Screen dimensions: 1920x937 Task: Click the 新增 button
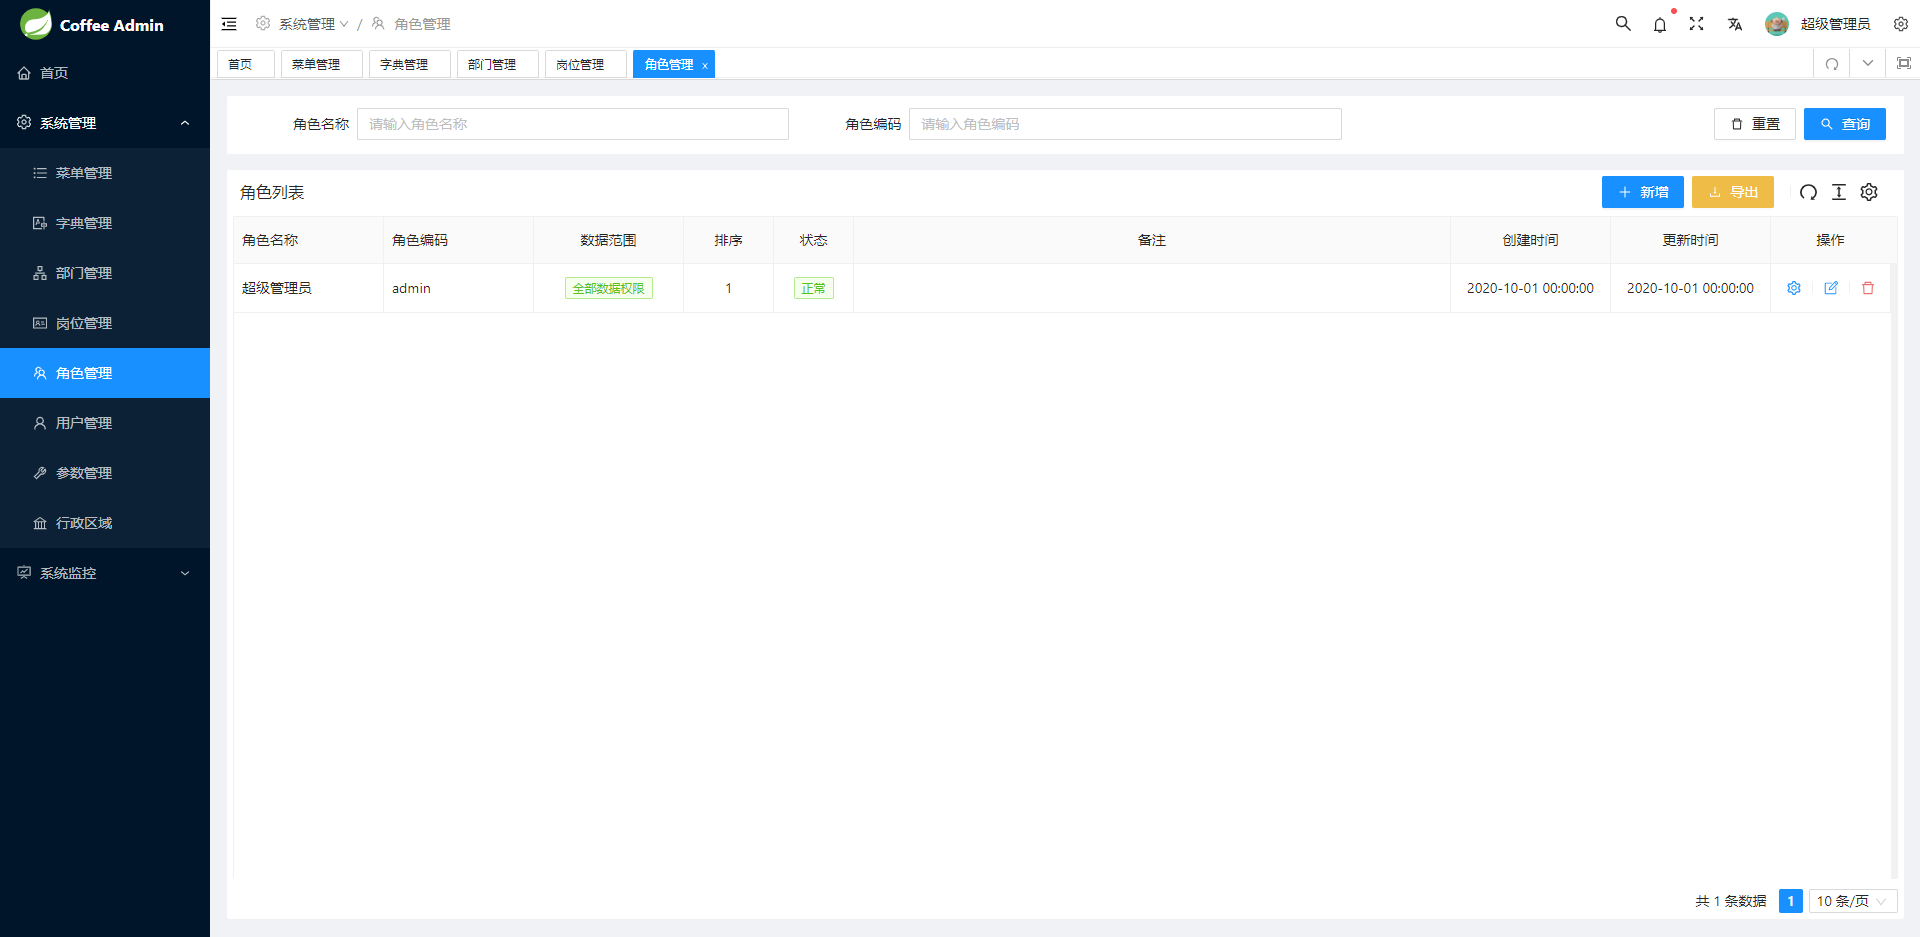(x=1642, y=192)
